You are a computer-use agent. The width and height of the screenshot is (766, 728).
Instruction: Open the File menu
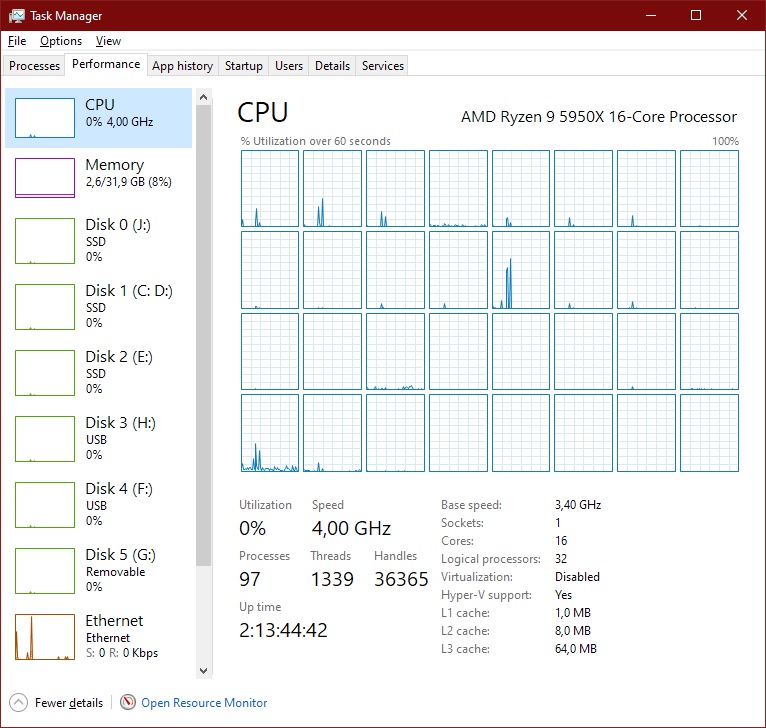click(17, 41)
